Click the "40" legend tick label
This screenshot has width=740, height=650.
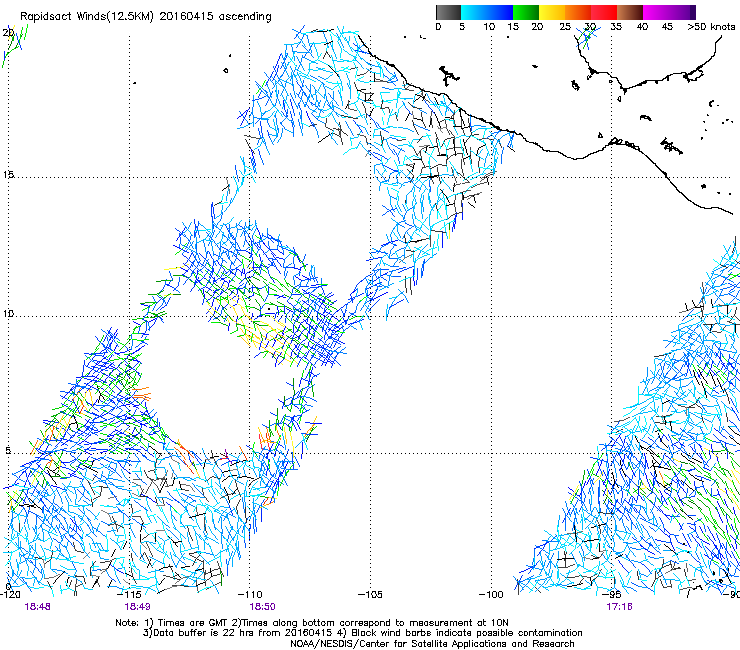click(x=642, y=26)
